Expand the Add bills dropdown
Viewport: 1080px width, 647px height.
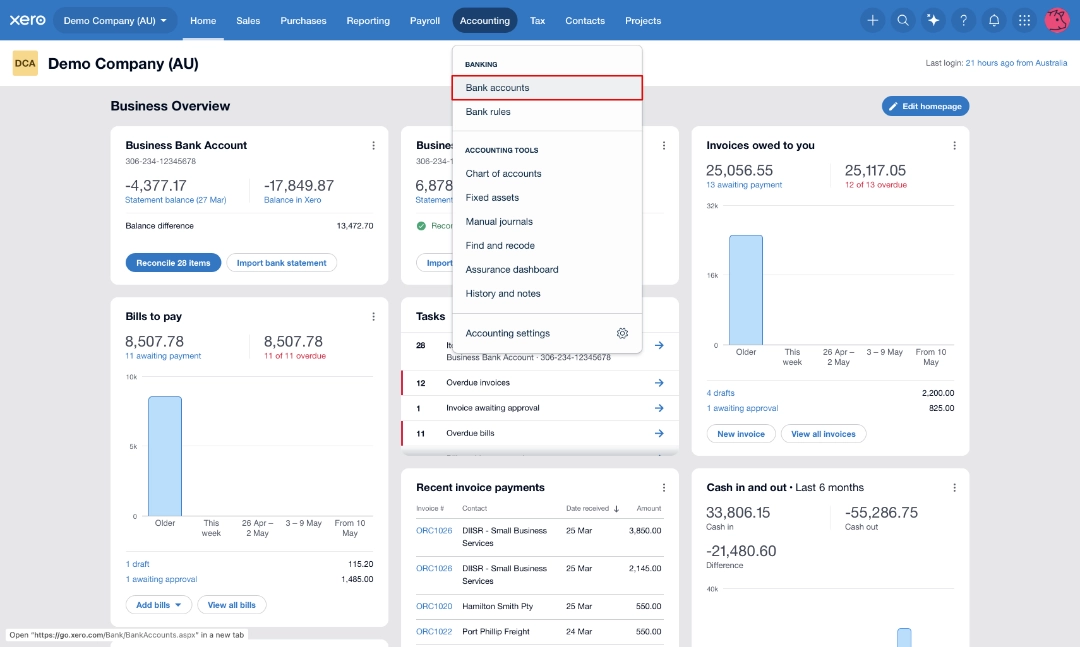coord(158,605)
